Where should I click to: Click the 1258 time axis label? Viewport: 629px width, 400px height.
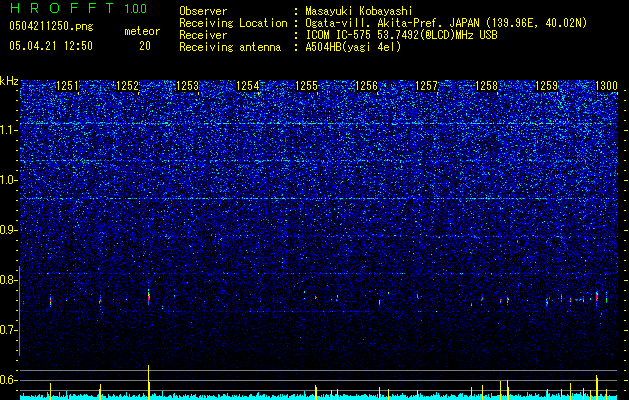pyautogui.click(x=486, y=86)
